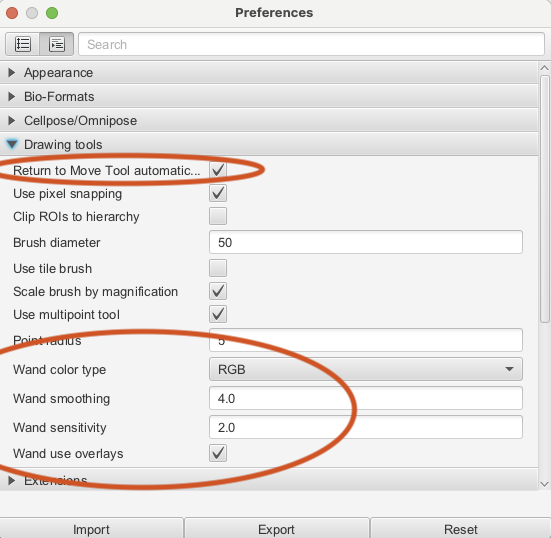Click the Reset button

(461, 529)
